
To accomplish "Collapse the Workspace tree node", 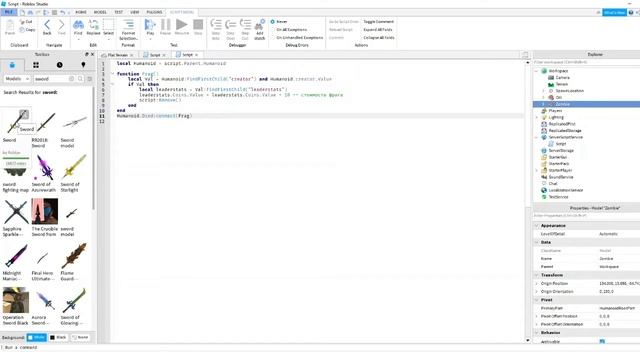I will pyautogui.click(x=536, y=71).
